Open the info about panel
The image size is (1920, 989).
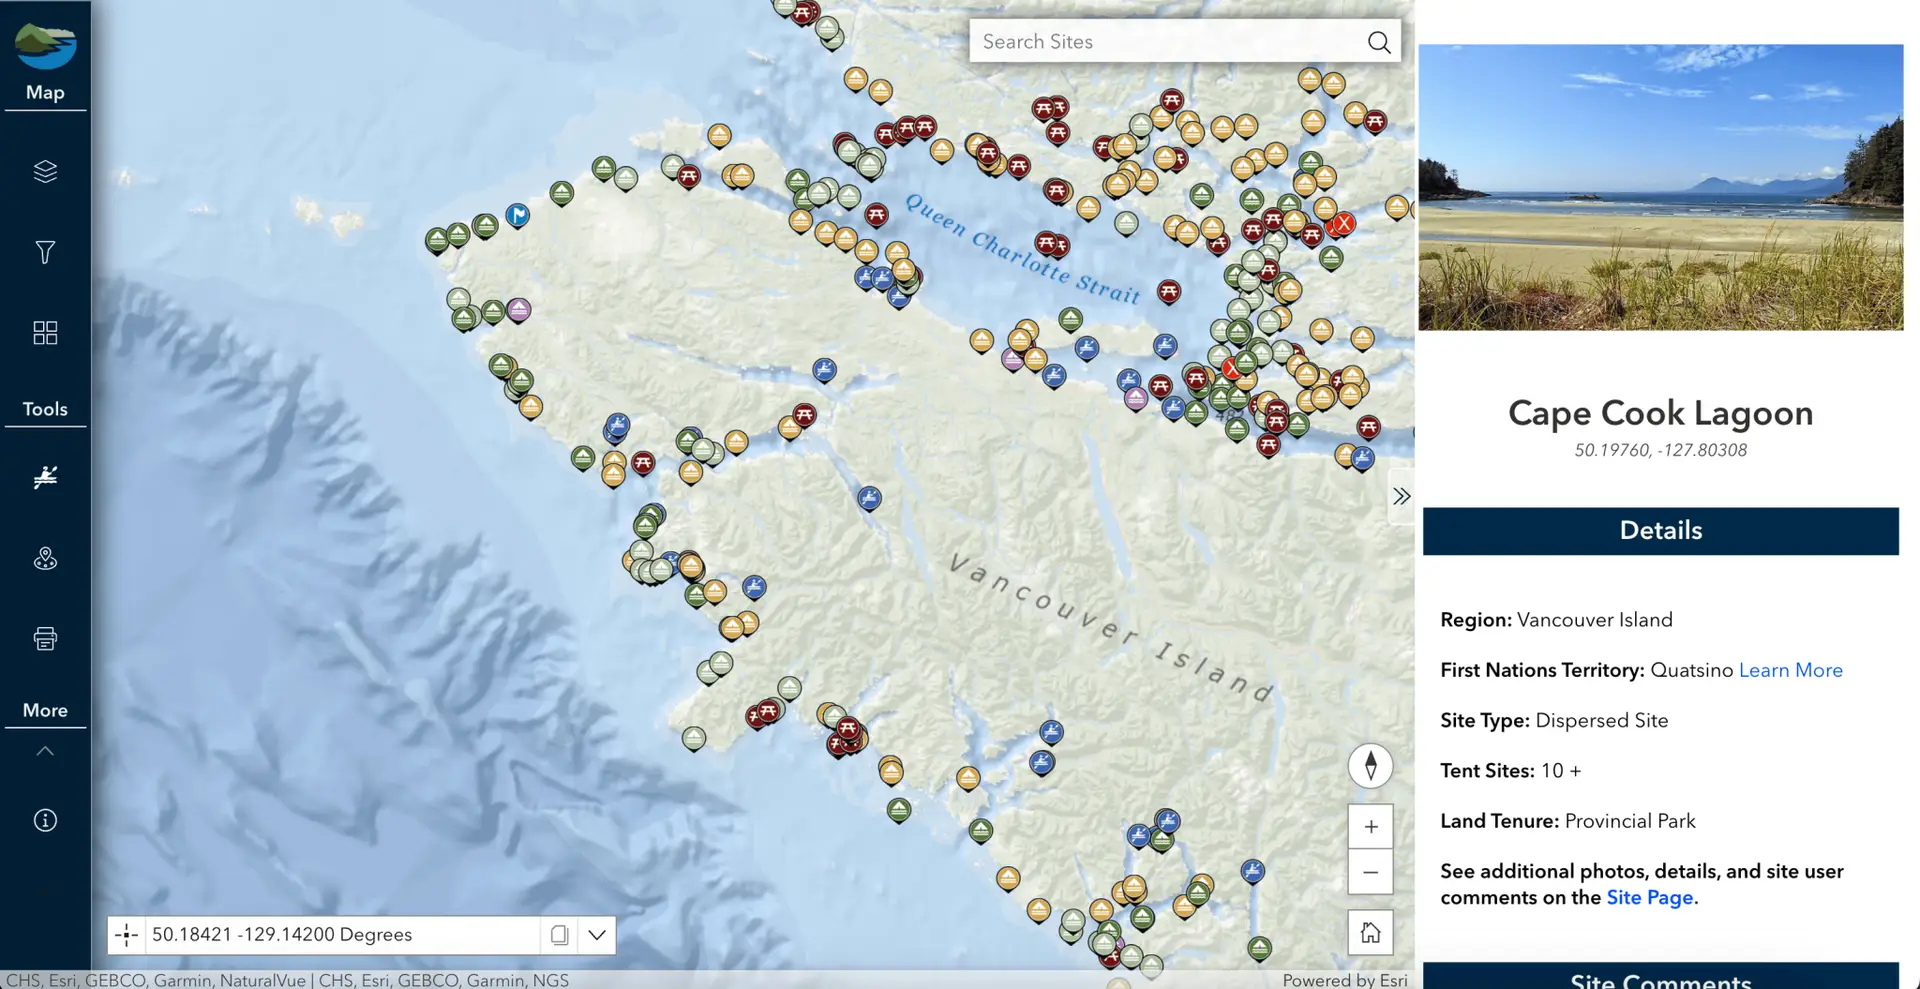pos(45,821)
